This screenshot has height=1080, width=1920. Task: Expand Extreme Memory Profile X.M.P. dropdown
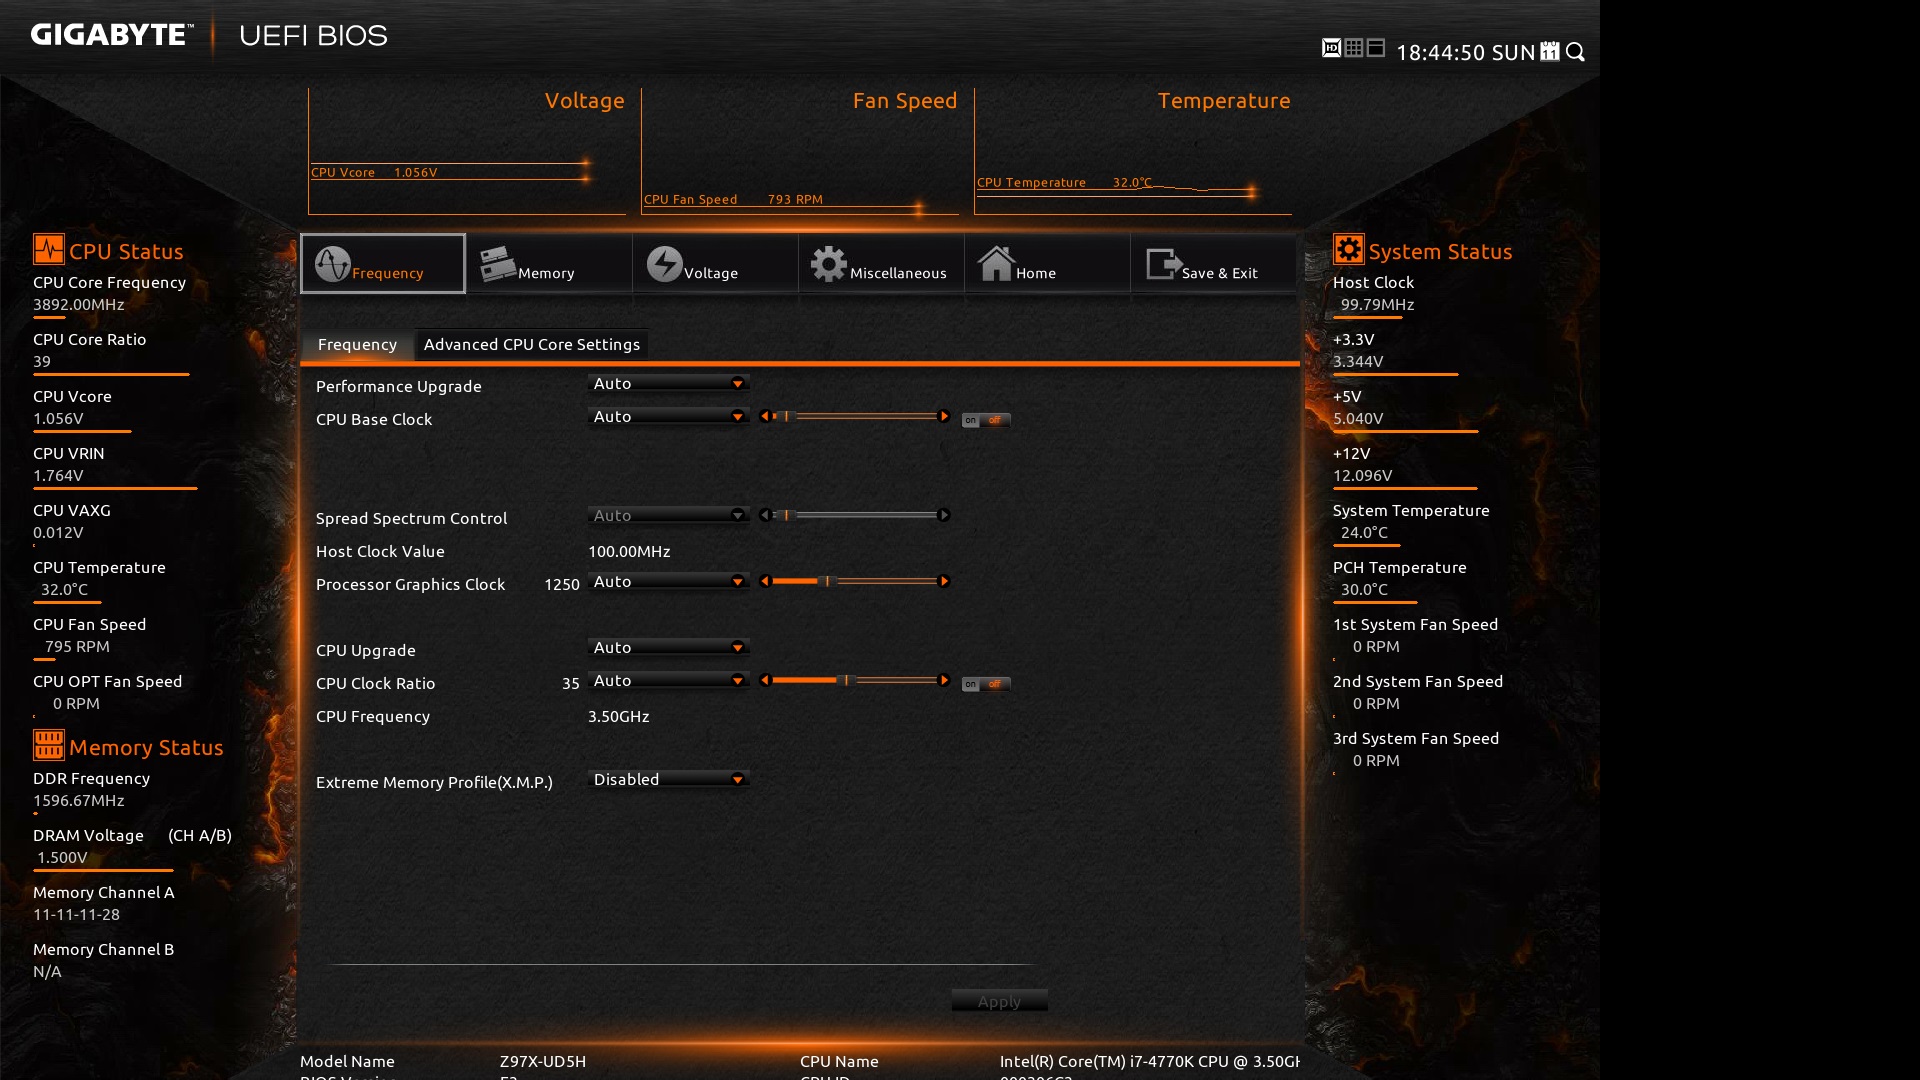coord(668,780)
